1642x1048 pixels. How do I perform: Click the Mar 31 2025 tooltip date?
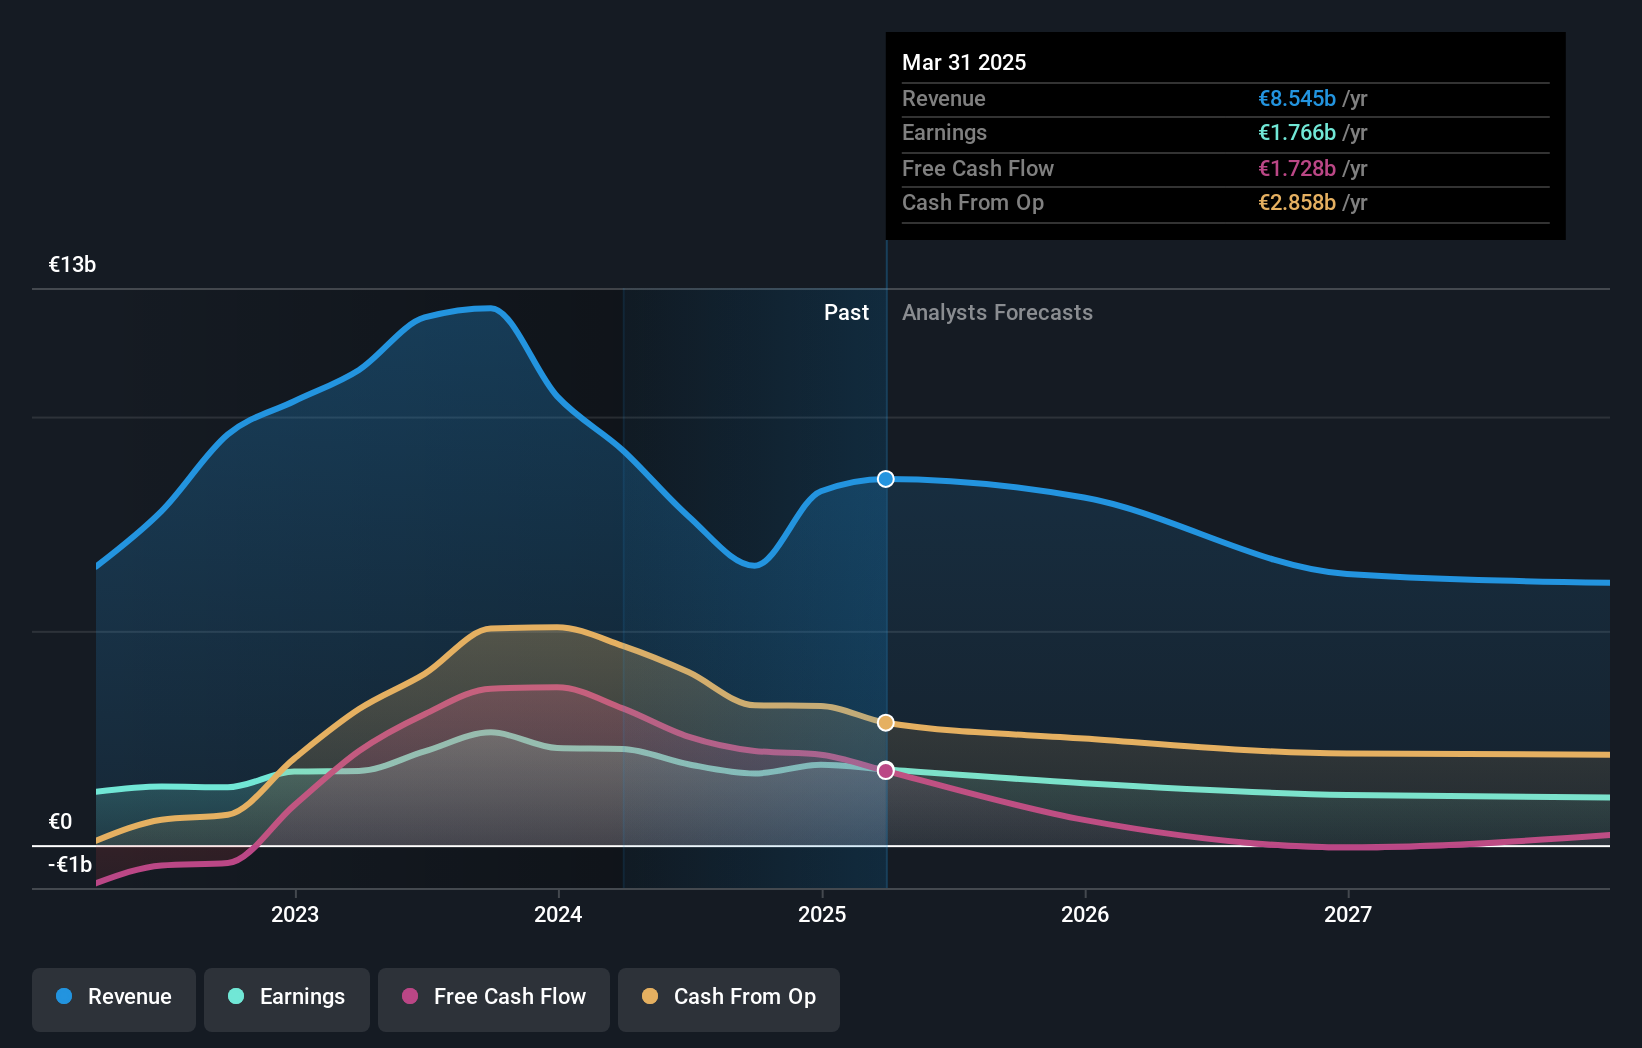coord(964,62)
